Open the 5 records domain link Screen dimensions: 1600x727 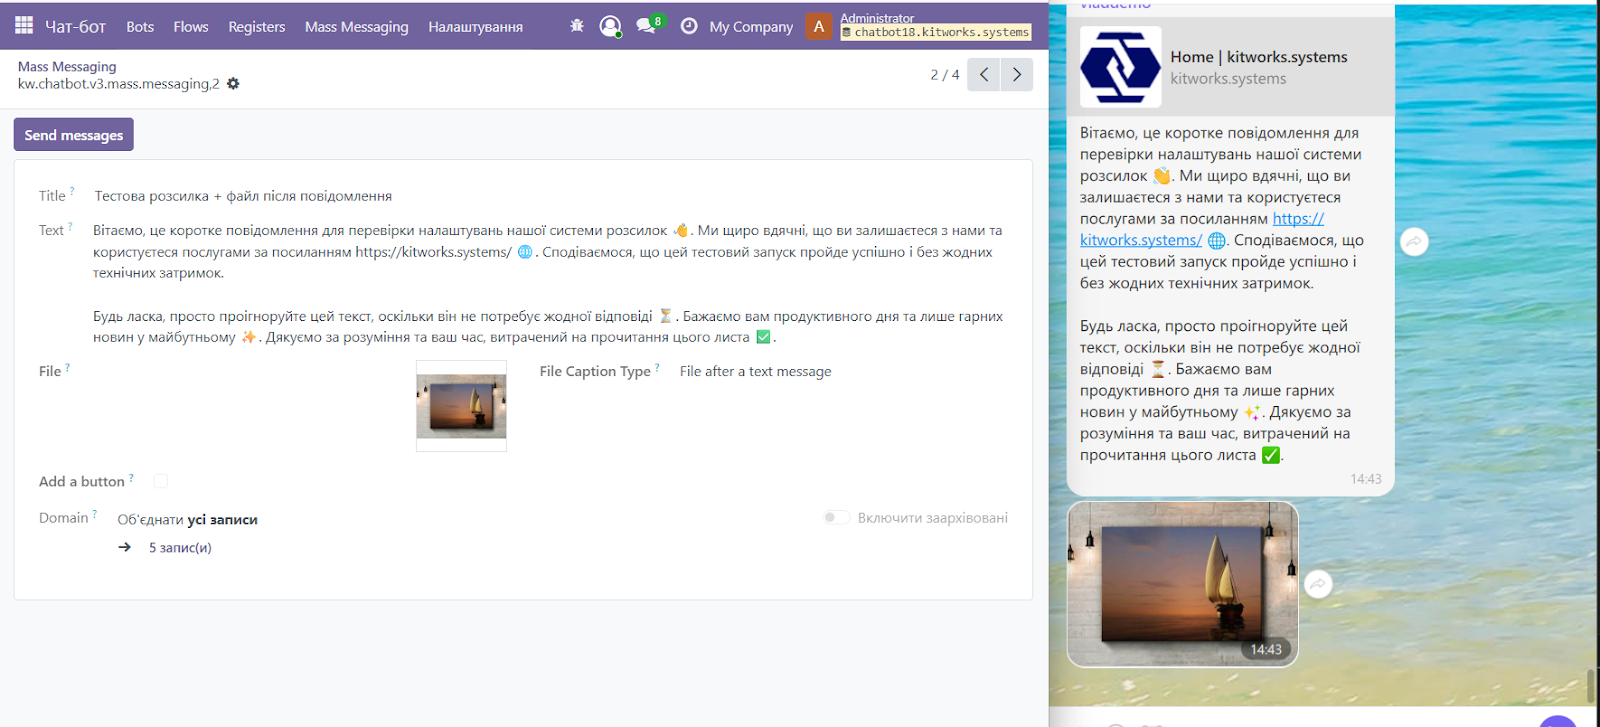pos(180,547)
